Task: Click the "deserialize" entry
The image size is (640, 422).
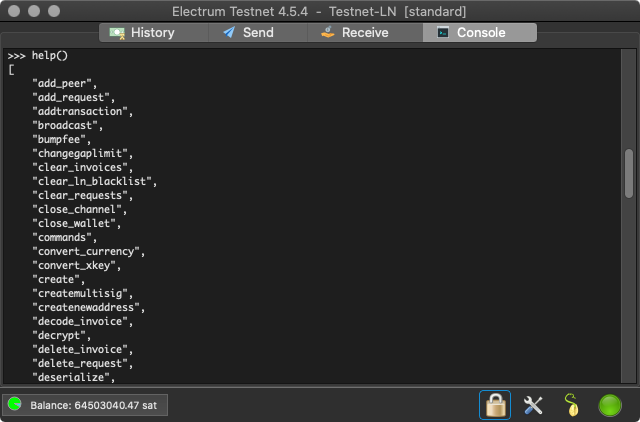Action: pyautogui.click(x=73, y=378)
